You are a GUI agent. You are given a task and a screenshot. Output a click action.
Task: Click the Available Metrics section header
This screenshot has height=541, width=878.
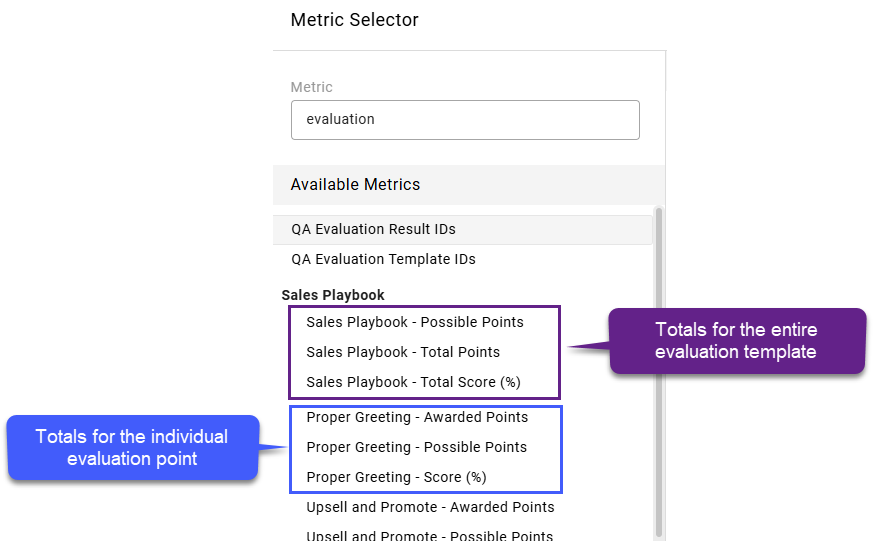pyautogui.click(x=469, y=185)
